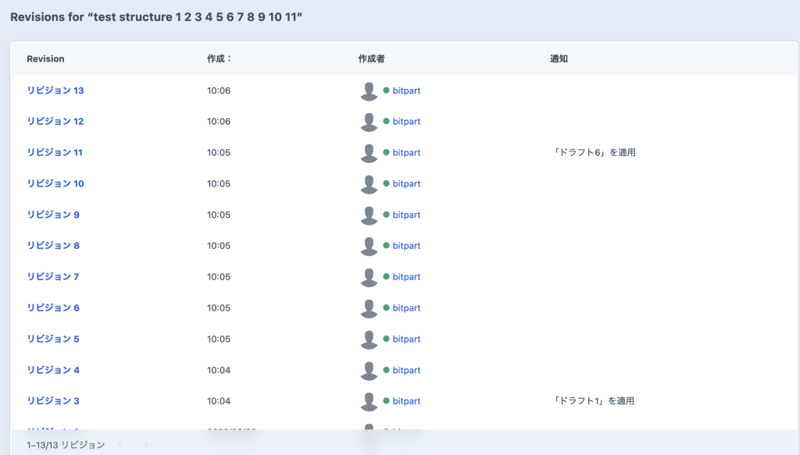
Task: Click bitpart author link in Revision 12 row
Action: click(x=406, y=122)
